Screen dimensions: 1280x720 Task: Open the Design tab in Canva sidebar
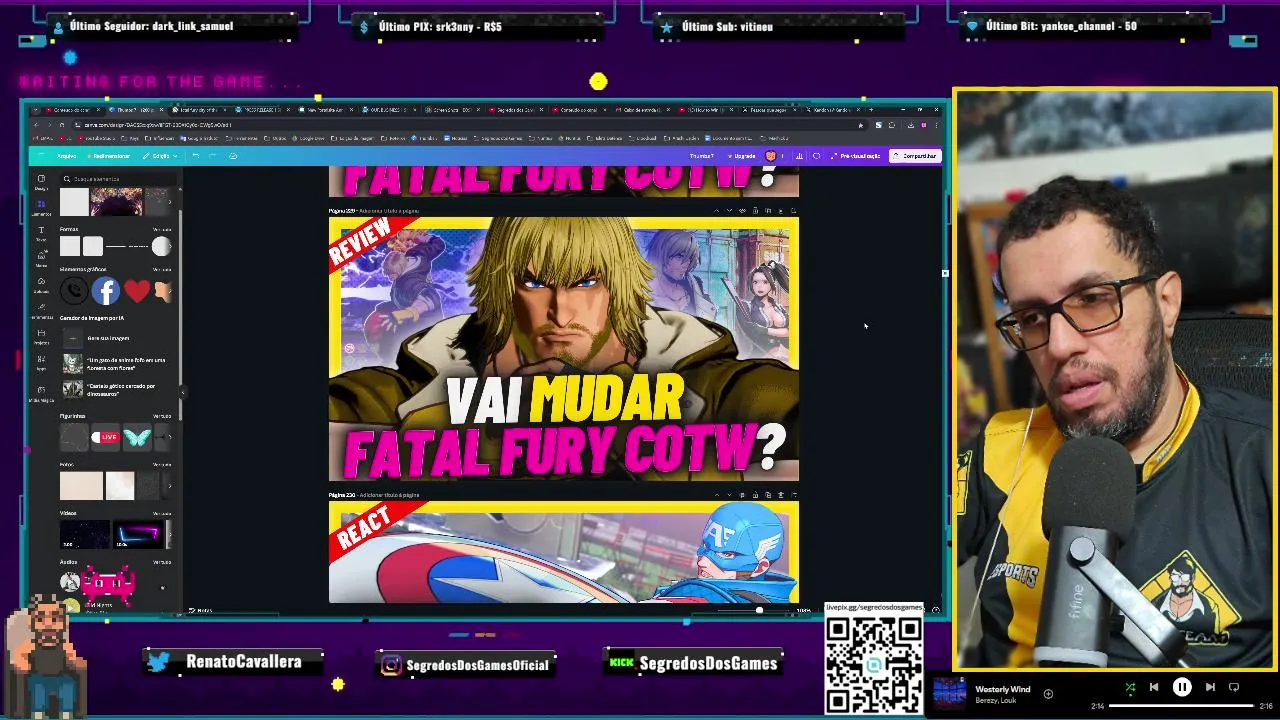[x=41, y=182]
